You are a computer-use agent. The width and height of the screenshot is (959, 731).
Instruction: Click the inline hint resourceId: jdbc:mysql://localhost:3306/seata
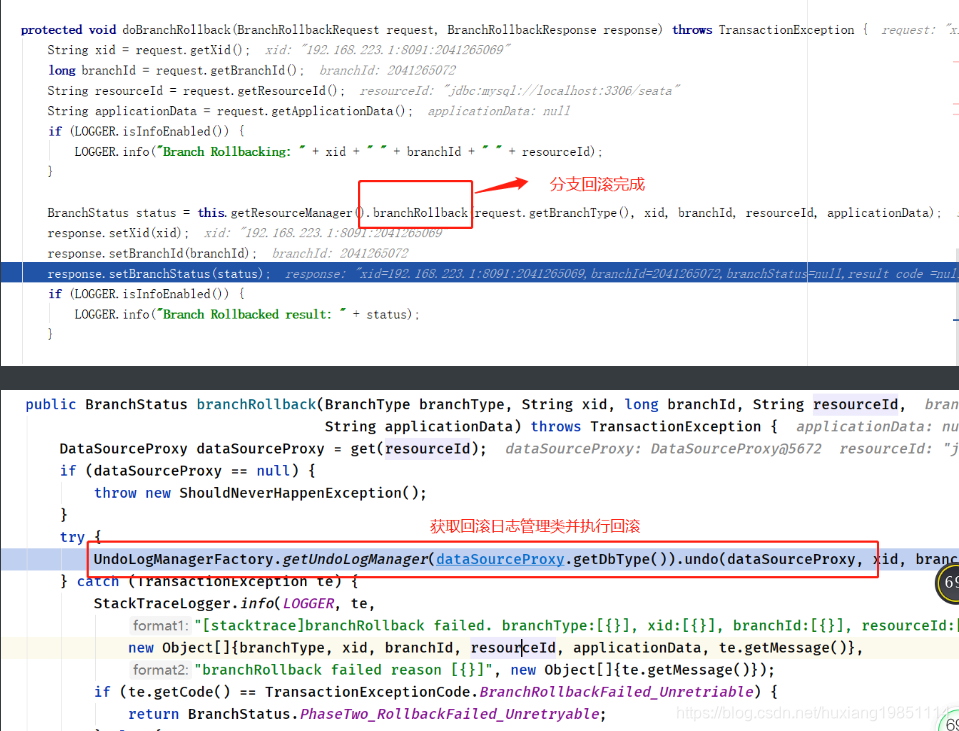(520, 91)
